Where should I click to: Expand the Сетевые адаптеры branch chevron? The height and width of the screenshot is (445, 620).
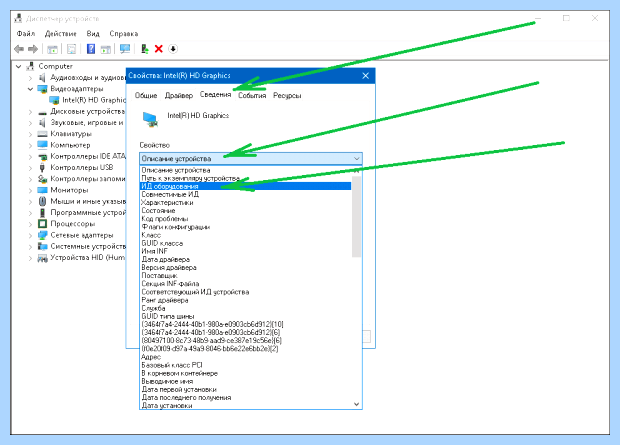(30, 235)
